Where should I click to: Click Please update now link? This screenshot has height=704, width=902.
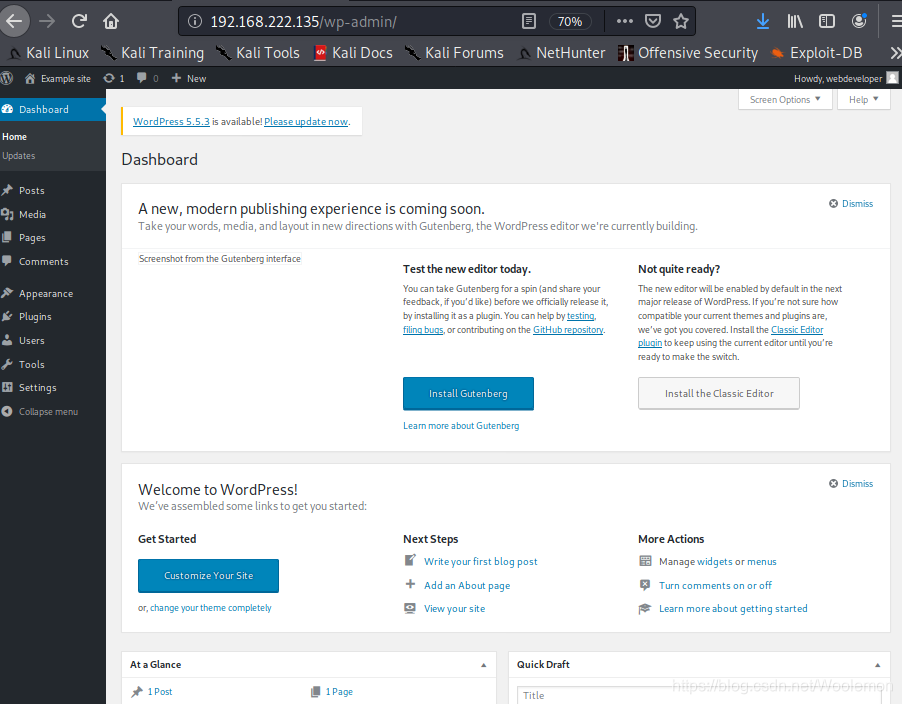tap(306, 121)
